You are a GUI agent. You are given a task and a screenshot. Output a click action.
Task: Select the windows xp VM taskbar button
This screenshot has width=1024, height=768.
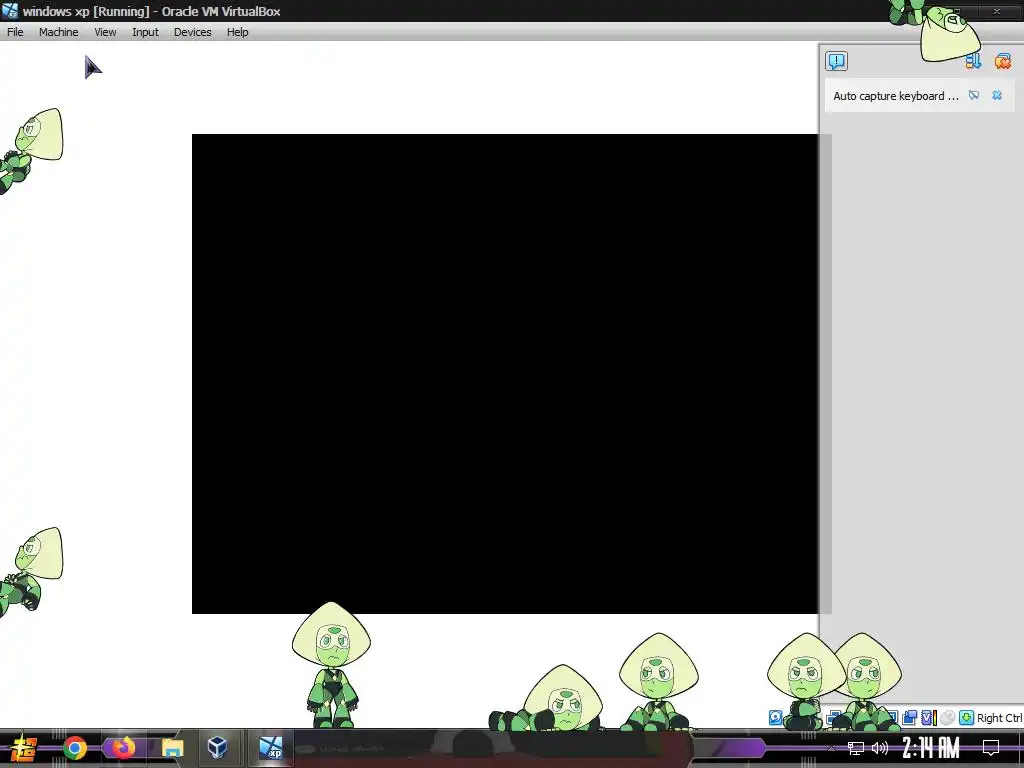(x=270, y=747)
